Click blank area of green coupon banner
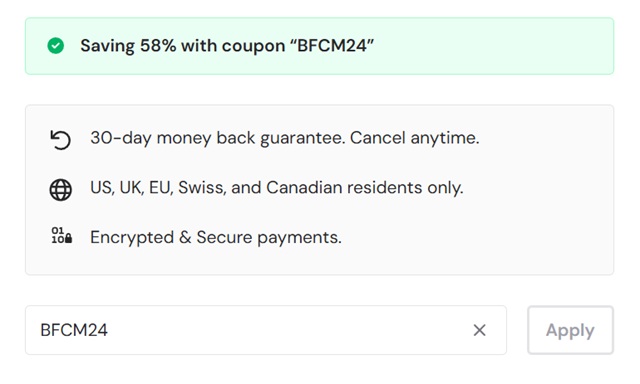 [490, 46]
